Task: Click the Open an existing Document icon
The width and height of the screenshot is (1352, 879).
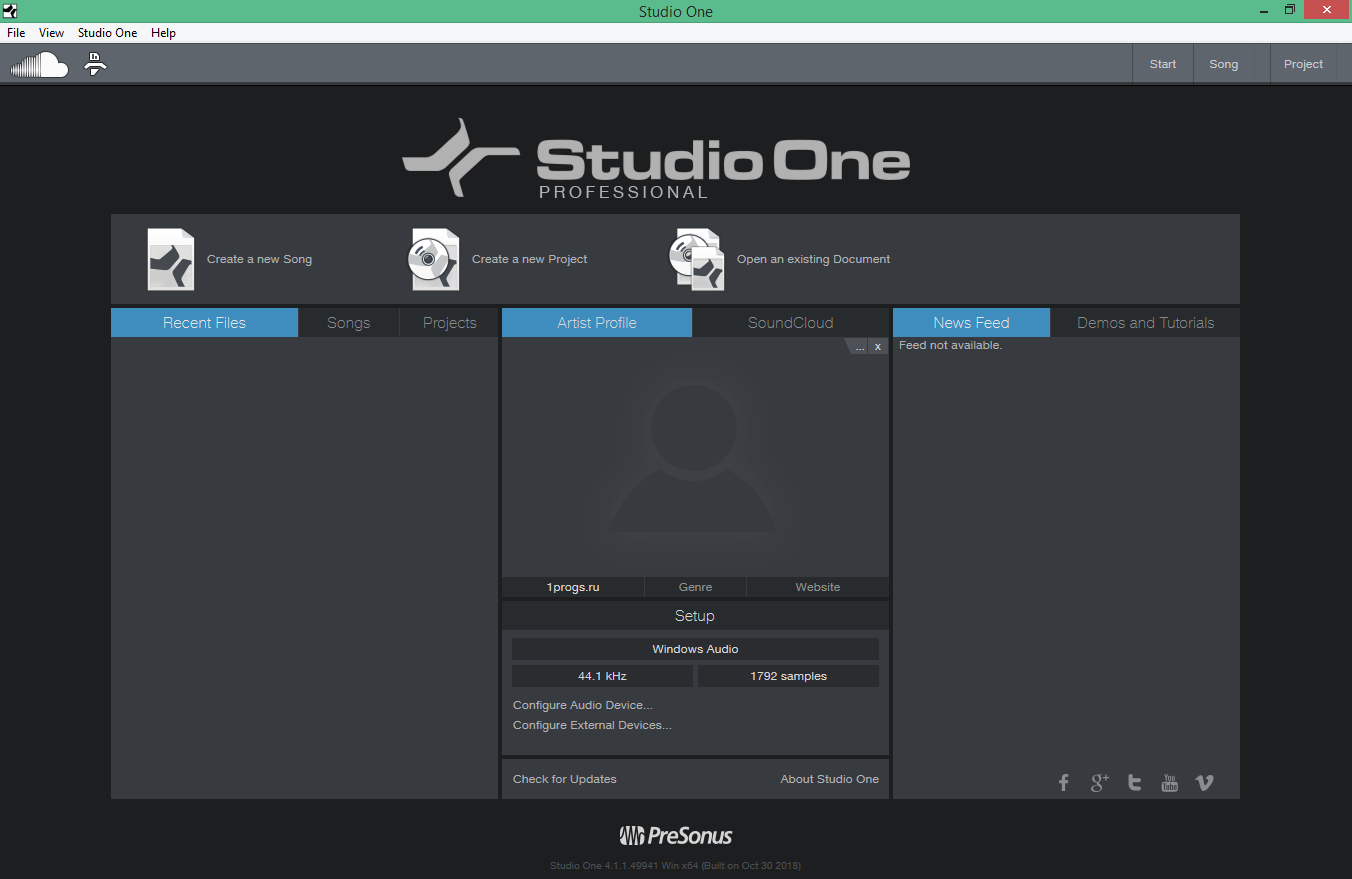Action: click(697, 259)
